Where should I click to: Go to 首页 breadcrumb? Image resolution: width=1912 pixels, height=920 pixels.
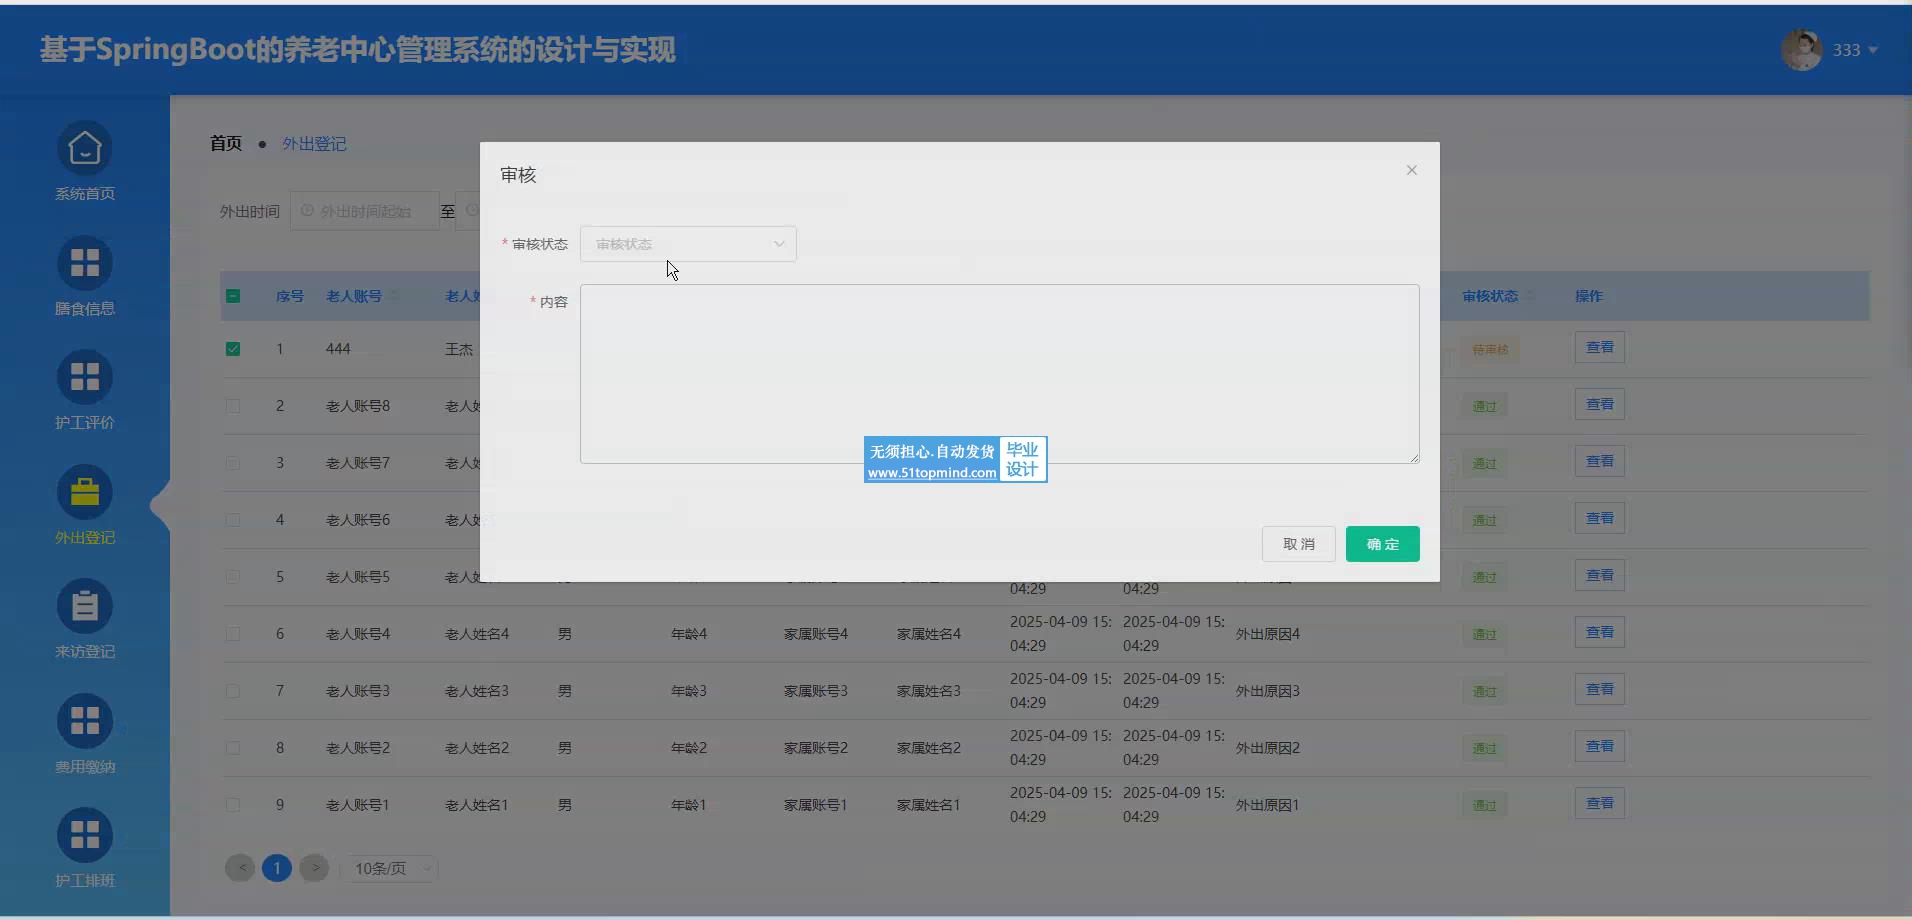click(226, 144)
